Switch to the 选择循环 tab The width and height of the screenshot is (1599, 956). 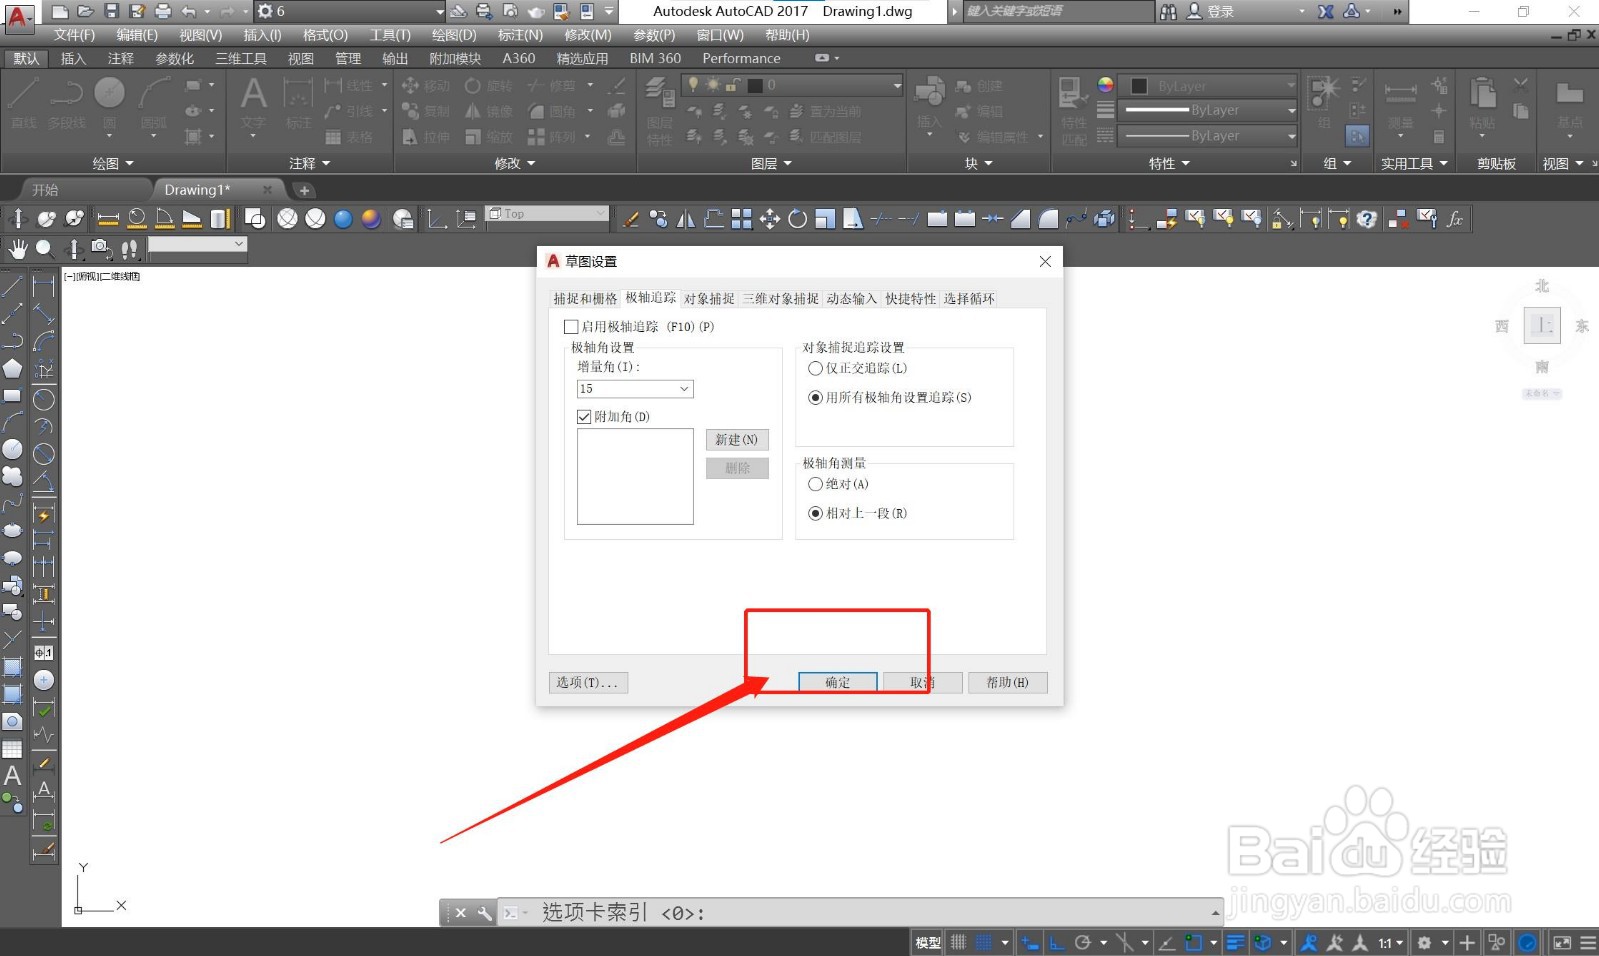pos(969,299)
